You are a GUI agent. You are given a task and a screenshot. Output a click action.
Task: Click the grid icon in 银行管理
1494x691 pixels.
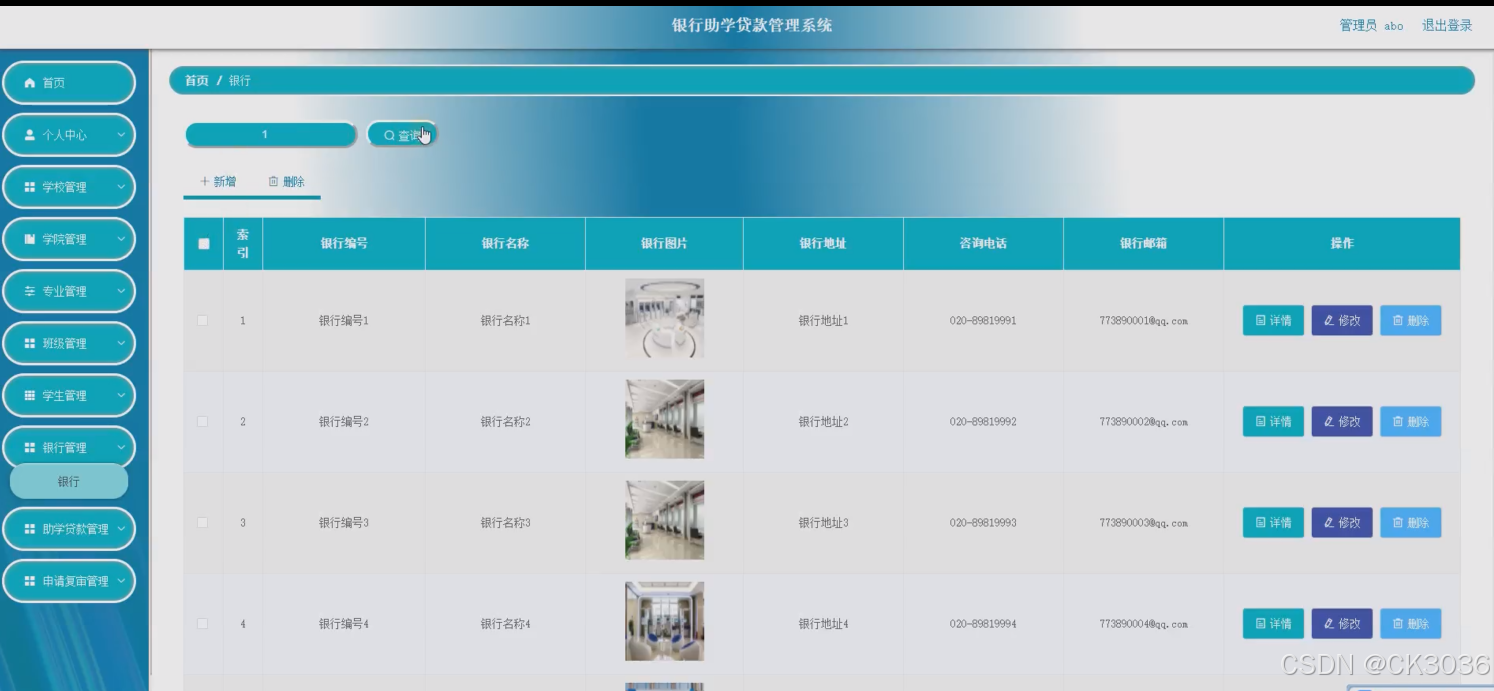30,447
